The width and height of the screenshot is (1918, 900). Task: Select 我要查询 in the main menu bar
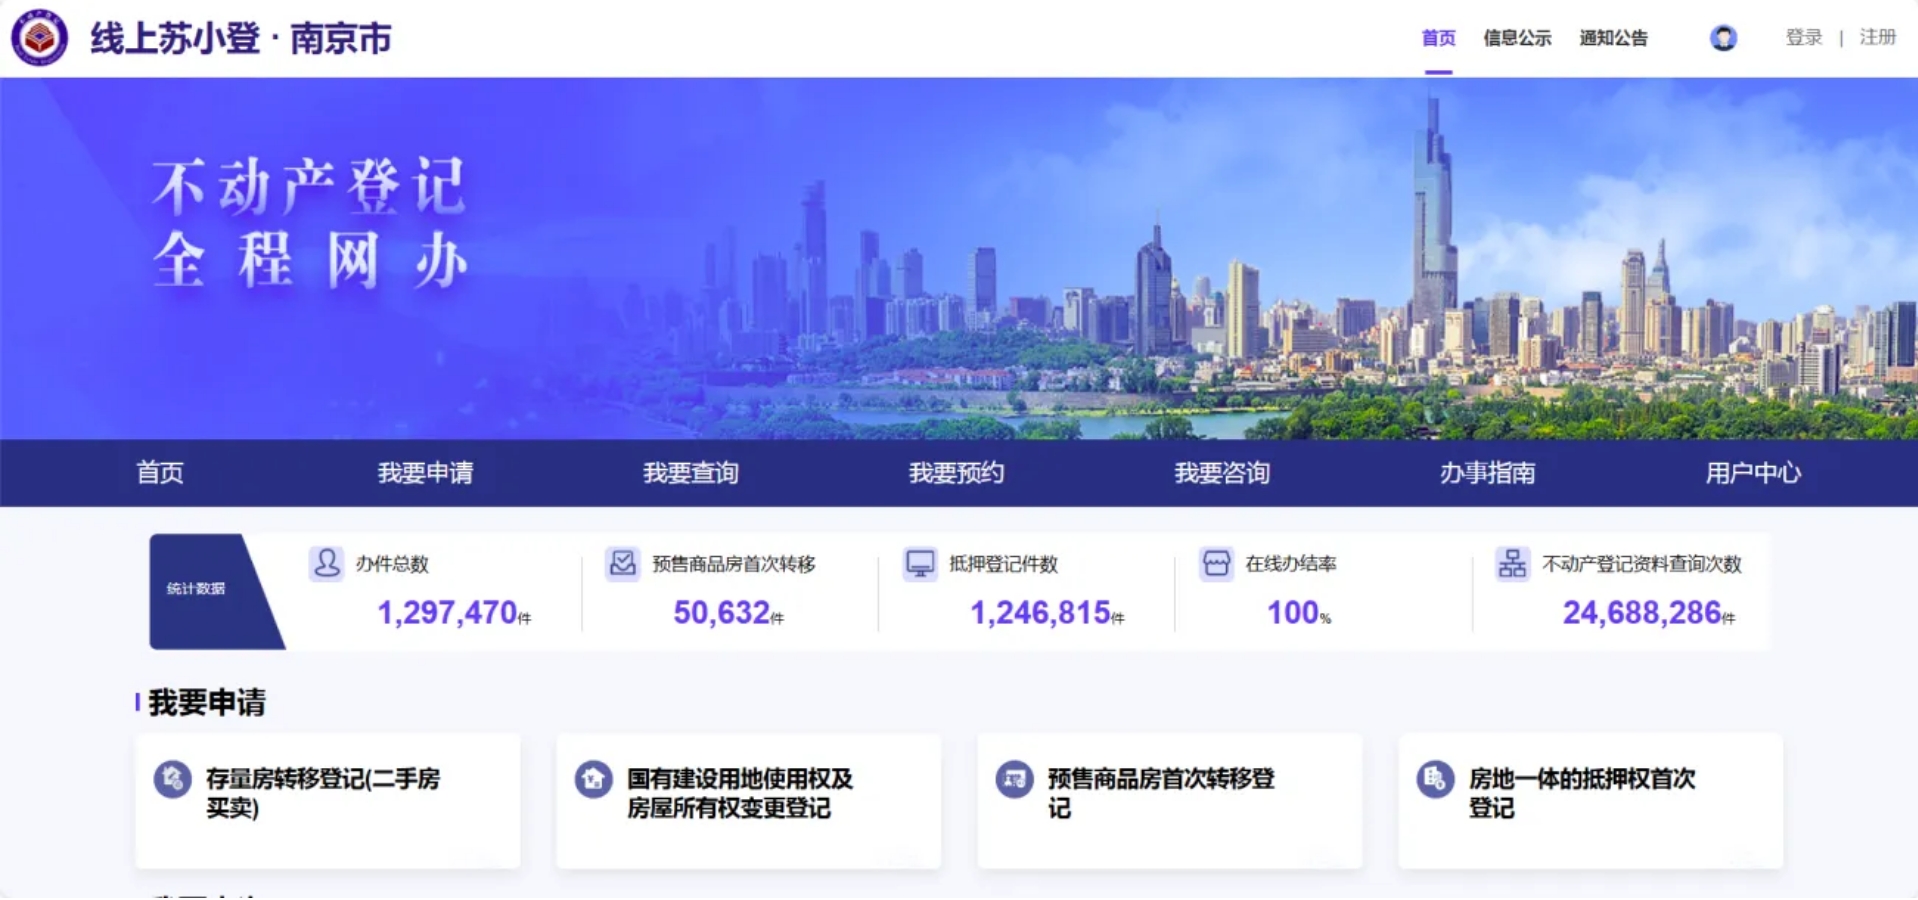click(x=691, y=473)
